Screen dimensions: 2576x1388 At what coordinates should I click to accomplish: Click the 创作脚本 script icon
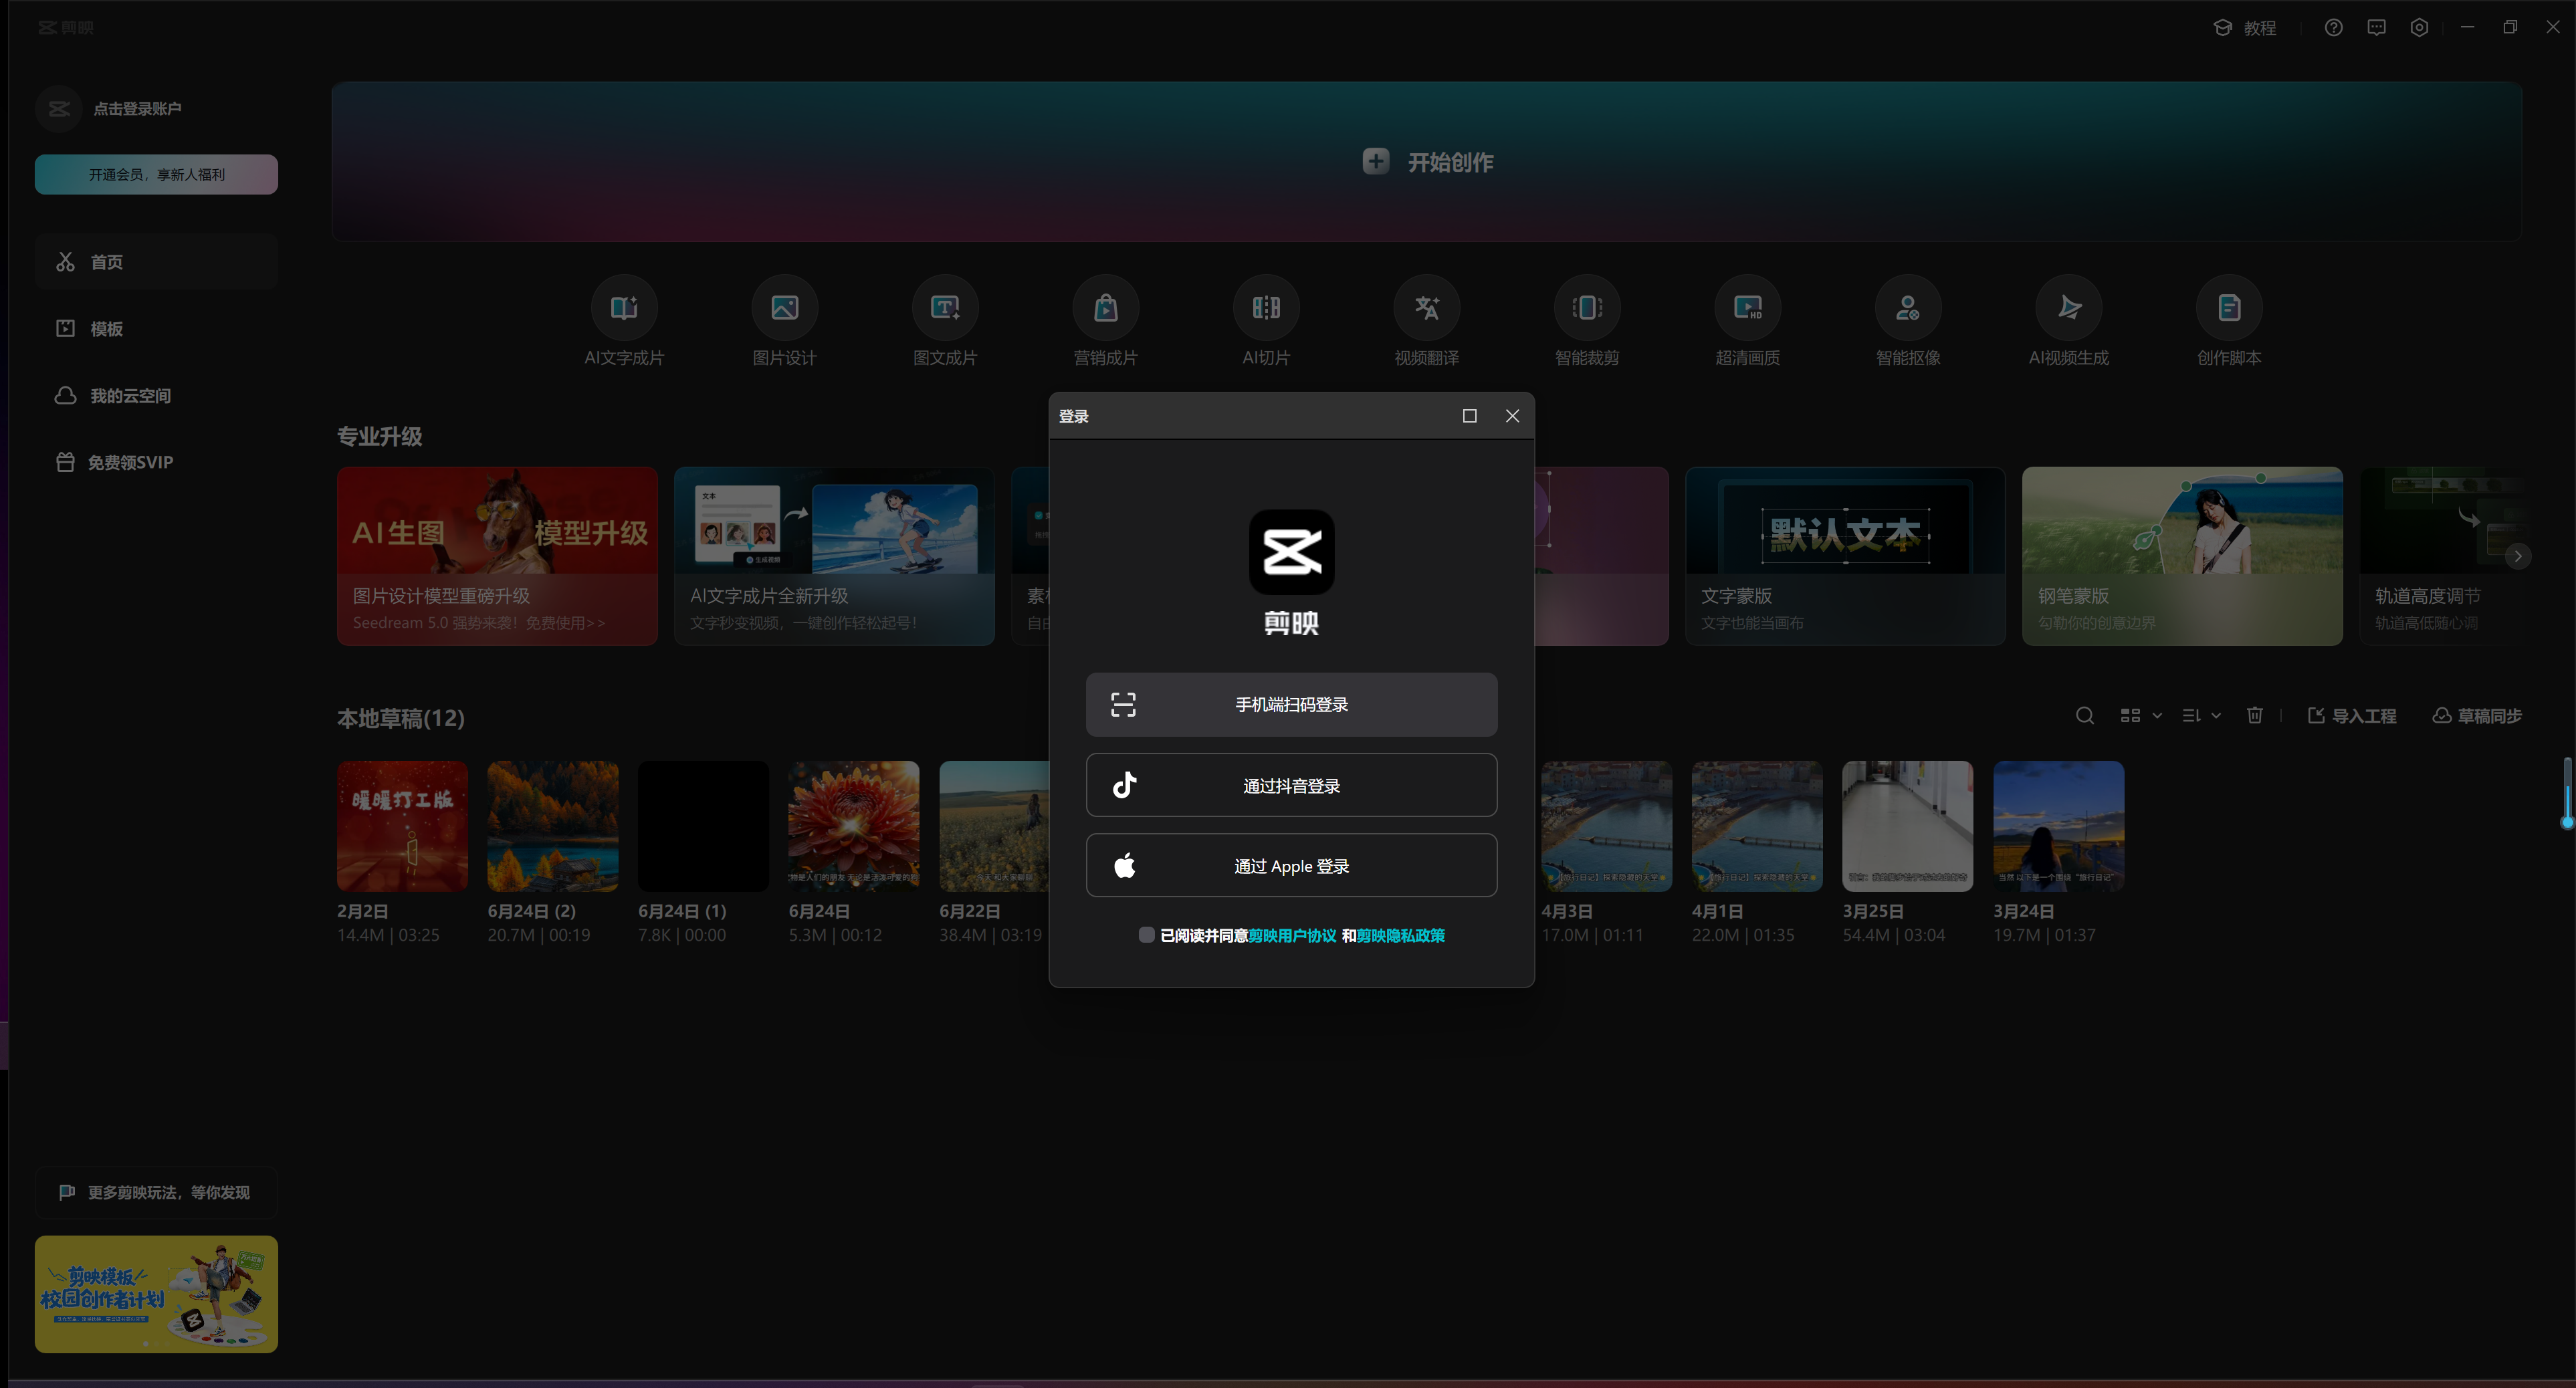coord(2229,308)
